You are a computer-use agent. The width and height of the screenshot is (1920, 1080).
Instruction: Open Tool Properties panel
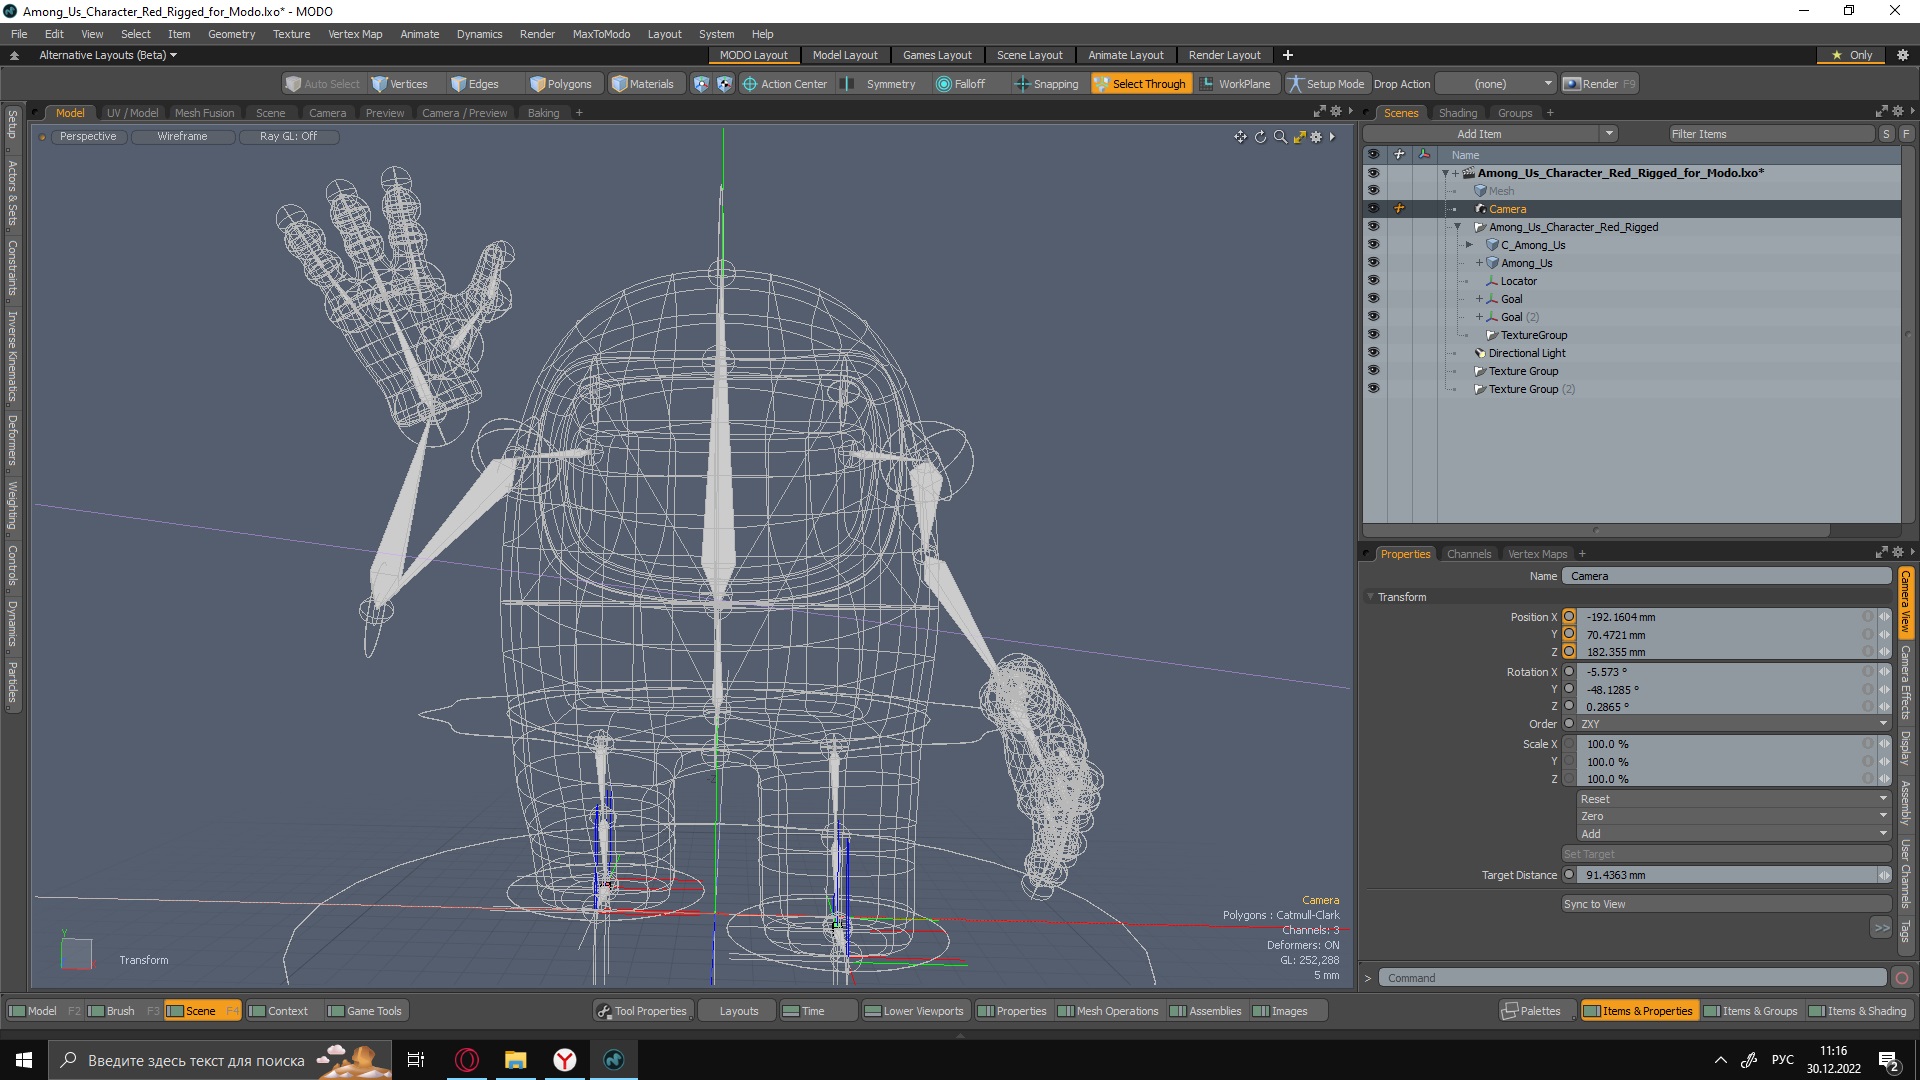pyautogui.click(x=641, y=1011)
